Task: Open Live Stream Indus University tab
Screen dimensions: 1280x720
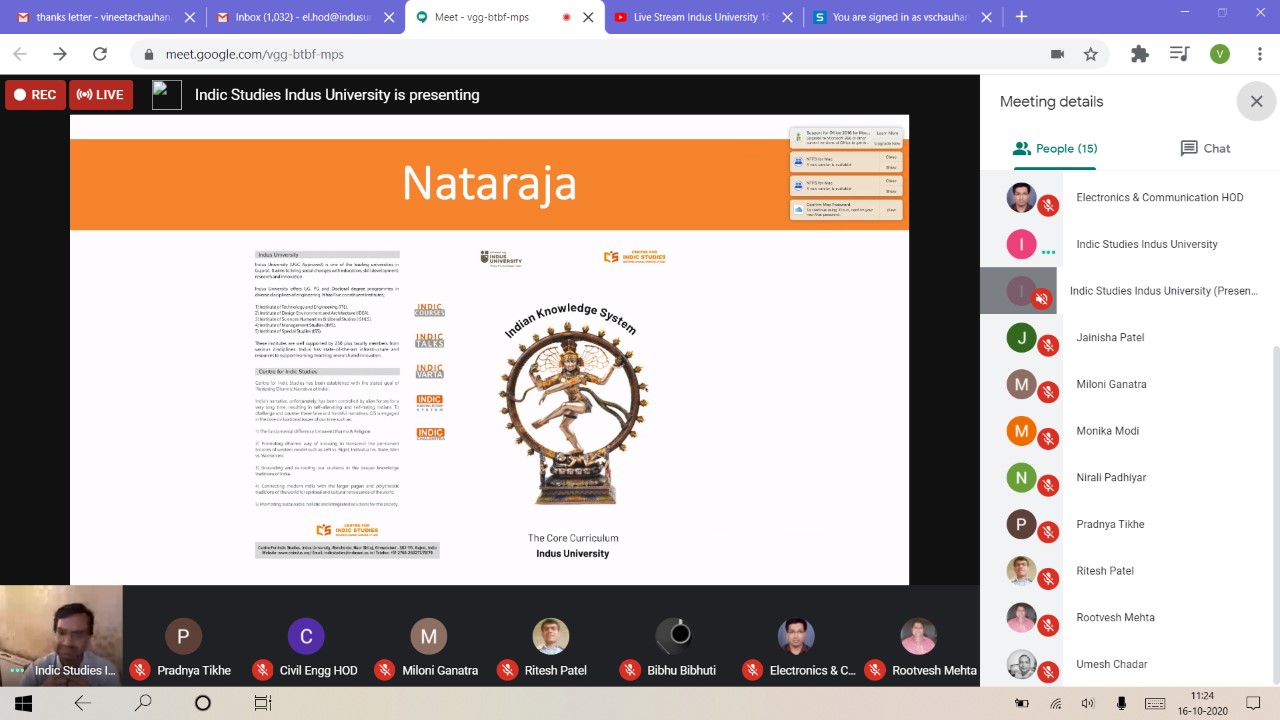Action: [x=700, y=17]
